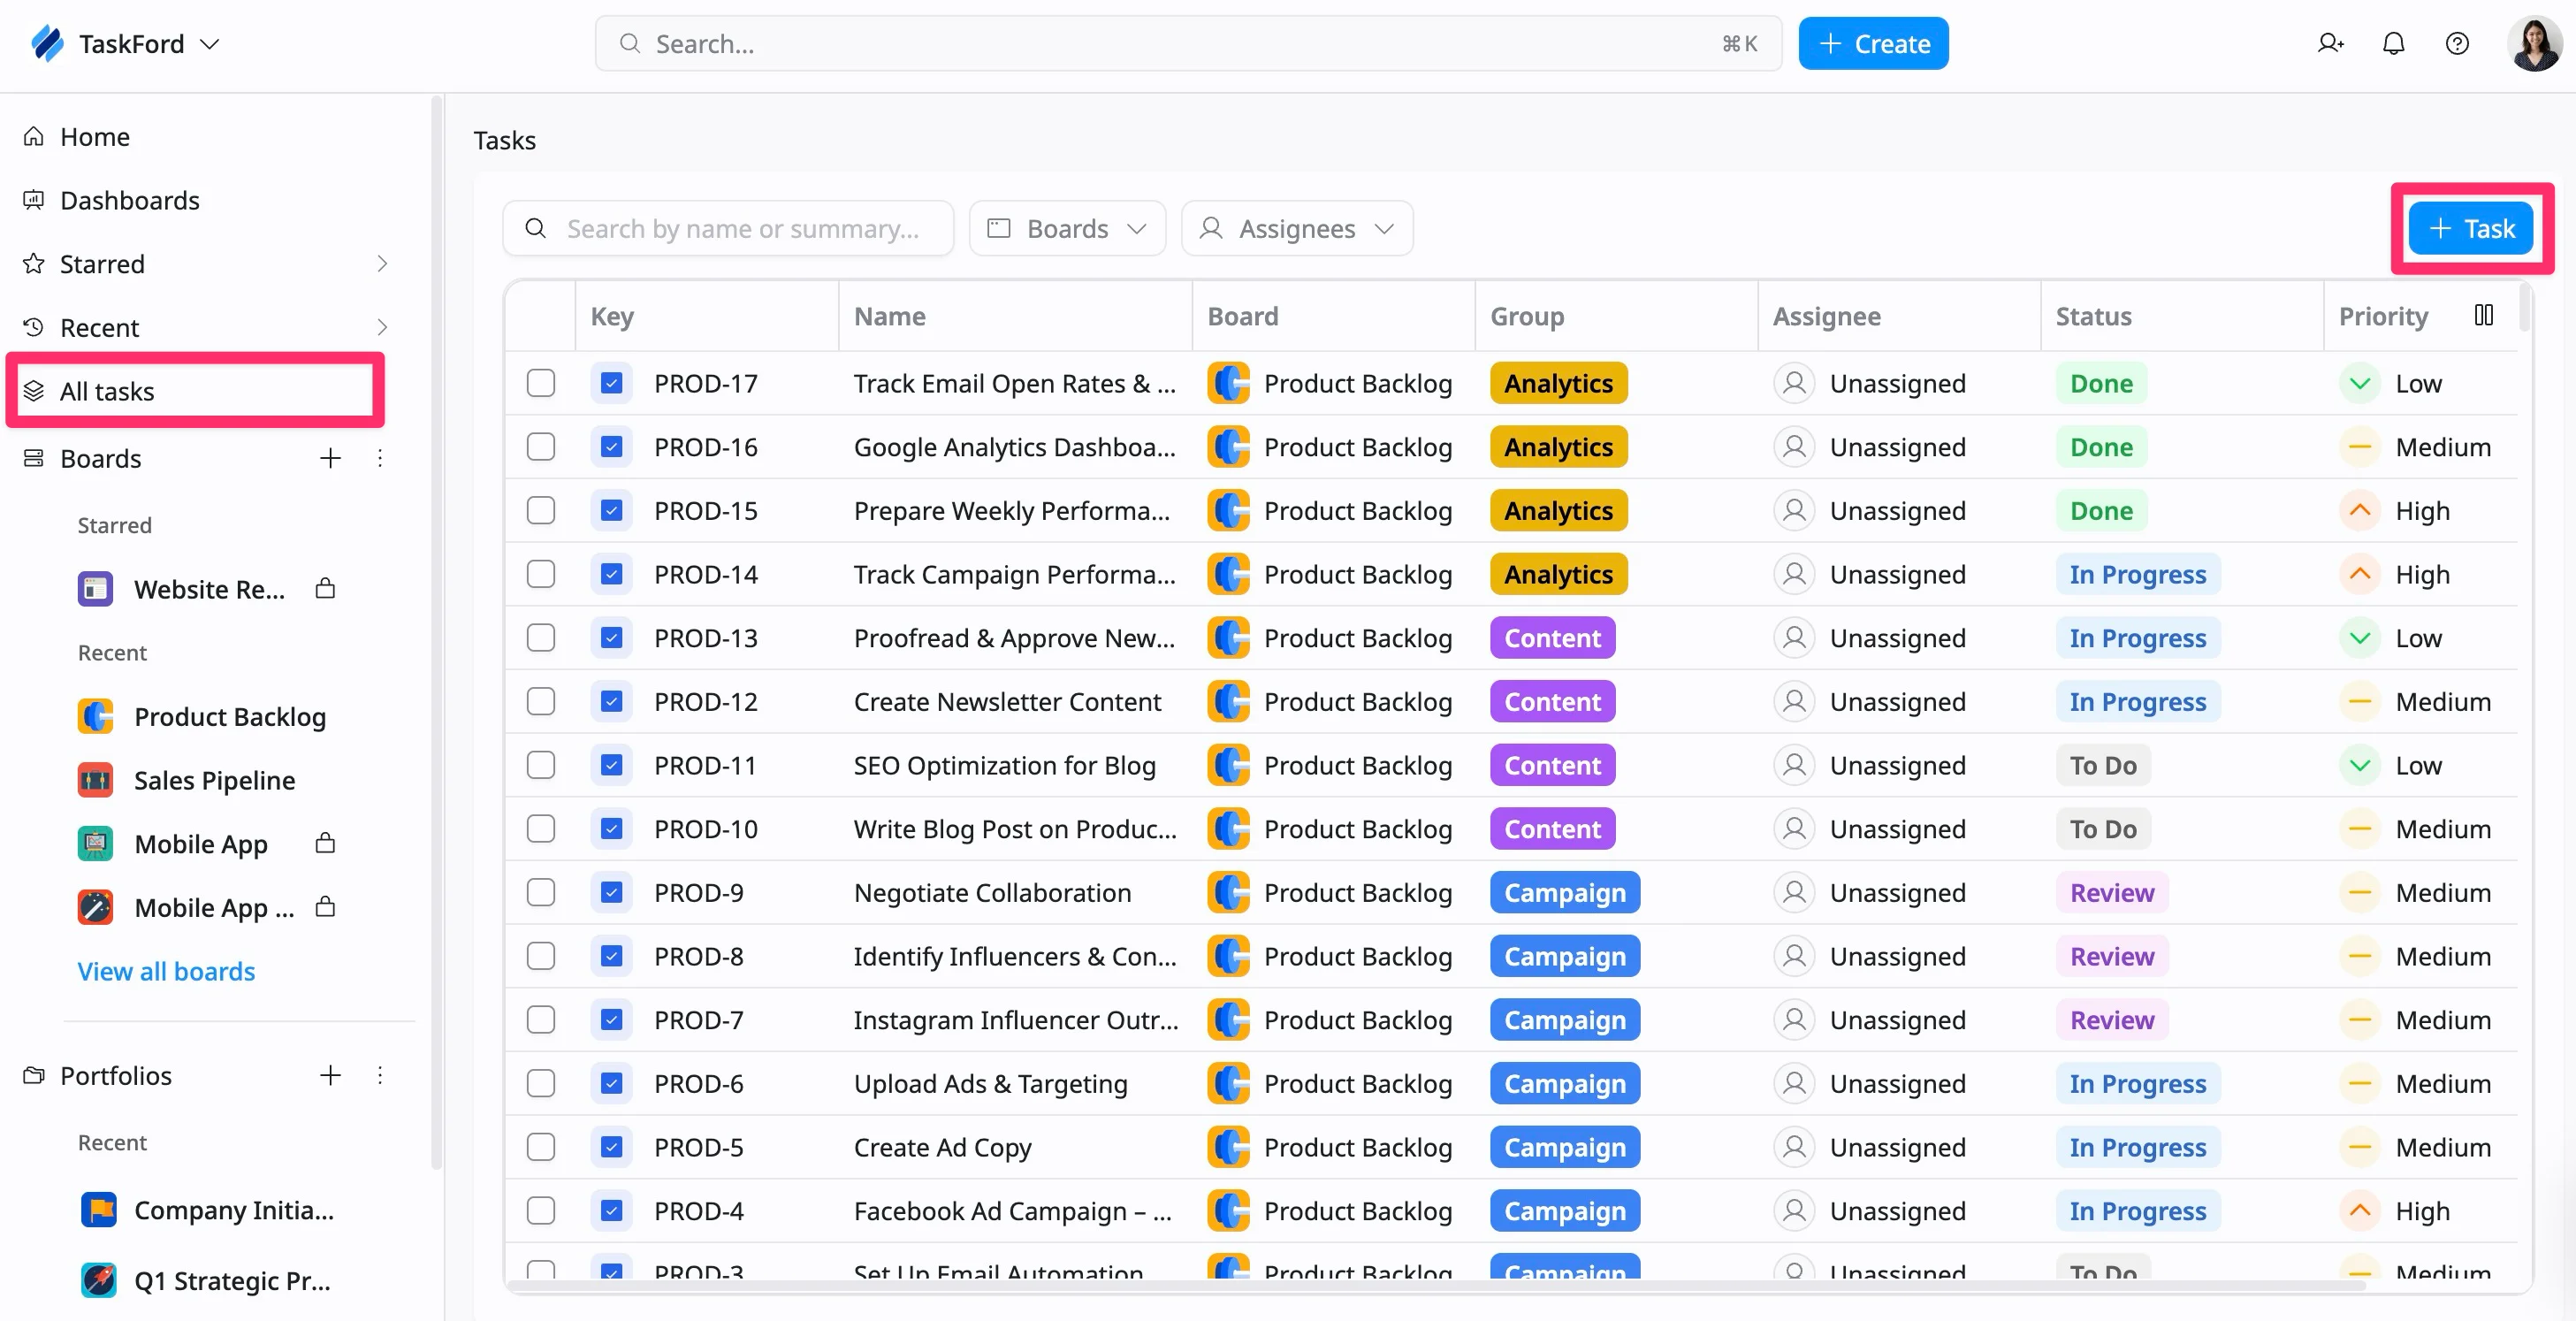Select the PROD-15 row checkbox
The image size is (2576, 1321).
541,510
